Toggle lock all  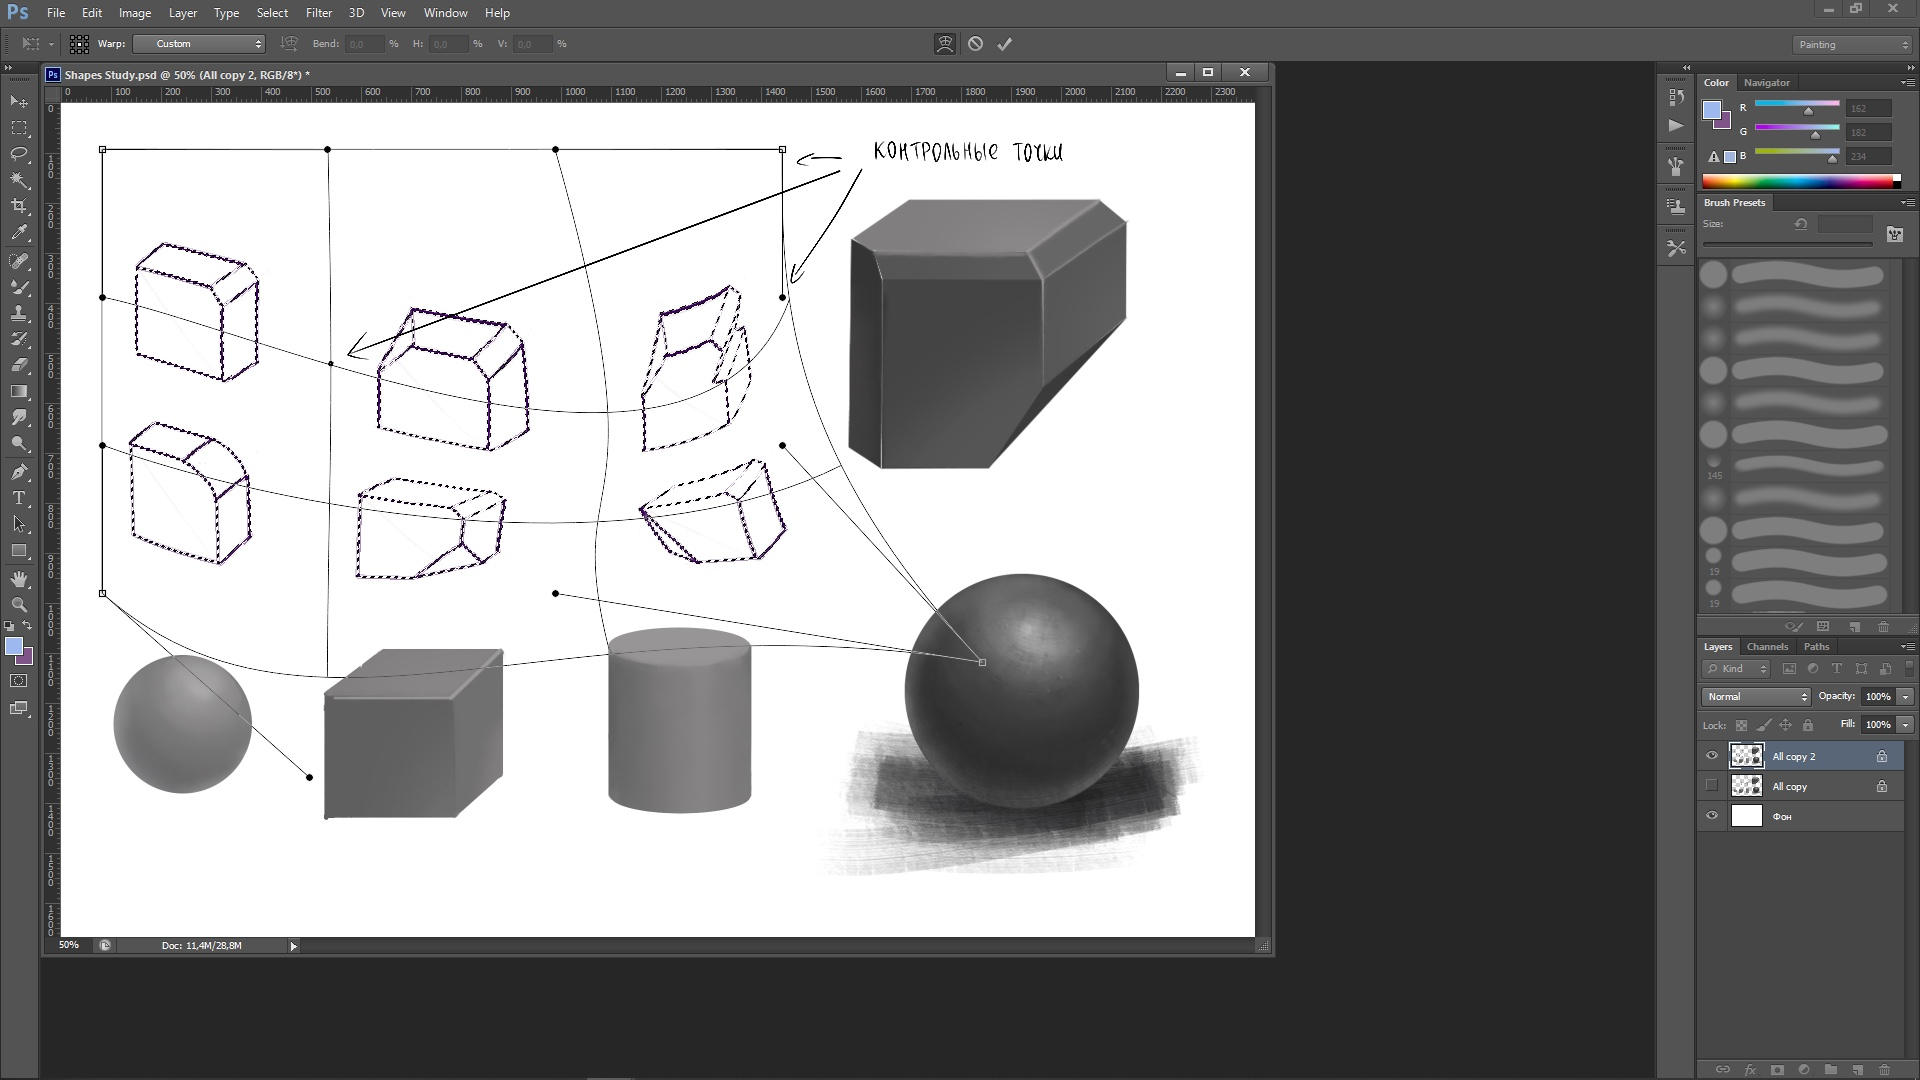[1807, 725]
